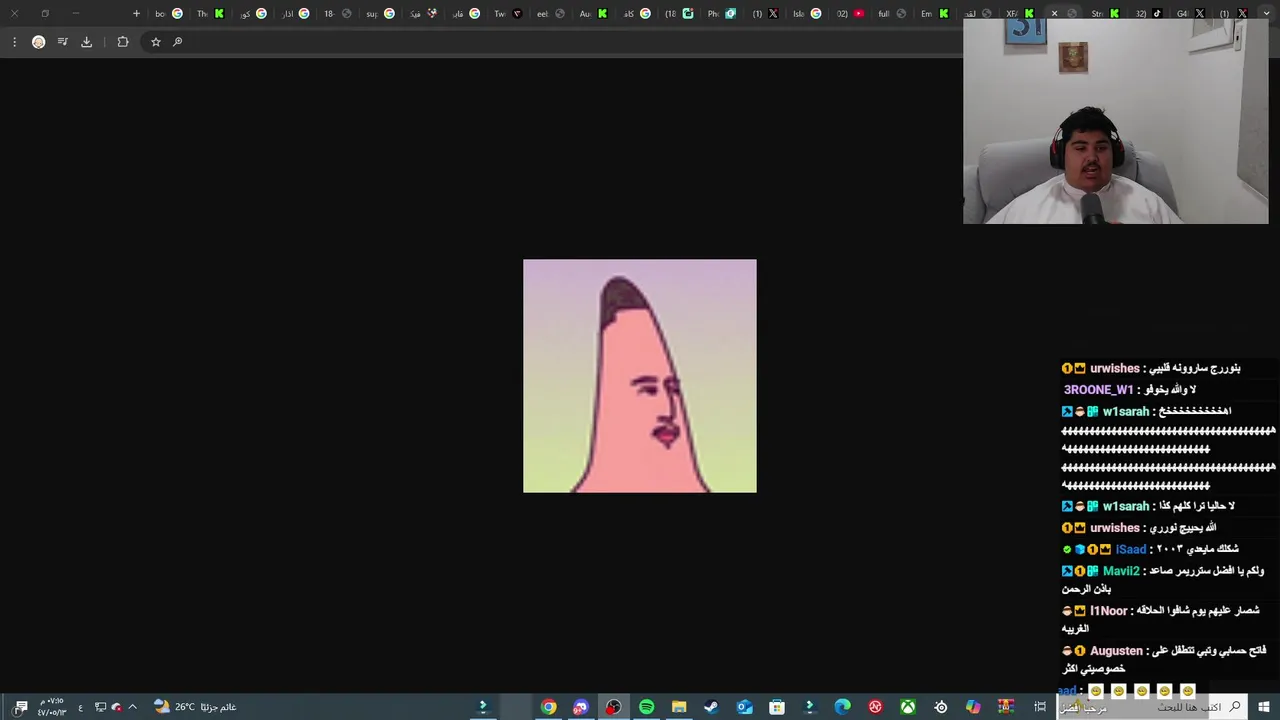Click the Windows taskbar search field

point(1153,707)
